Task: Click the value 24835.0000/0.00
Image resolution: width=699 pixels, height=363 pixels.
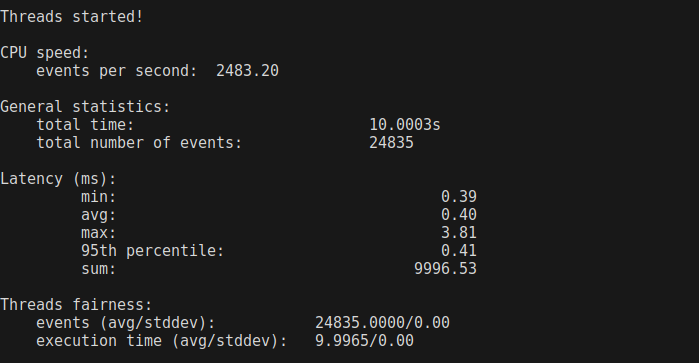Action: pyautogui.click(x=382, y=323)
